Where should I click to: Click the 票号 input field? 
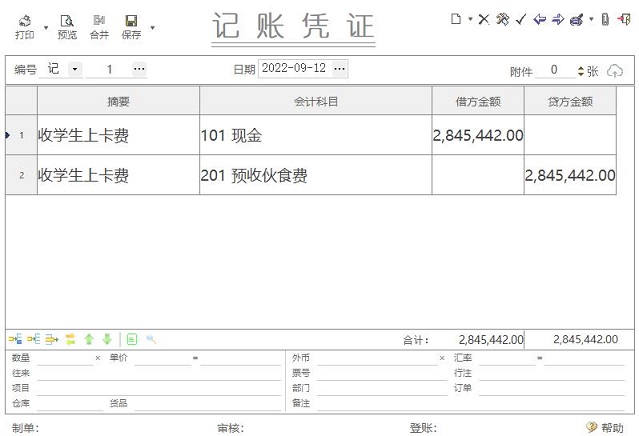coord(382,374)
